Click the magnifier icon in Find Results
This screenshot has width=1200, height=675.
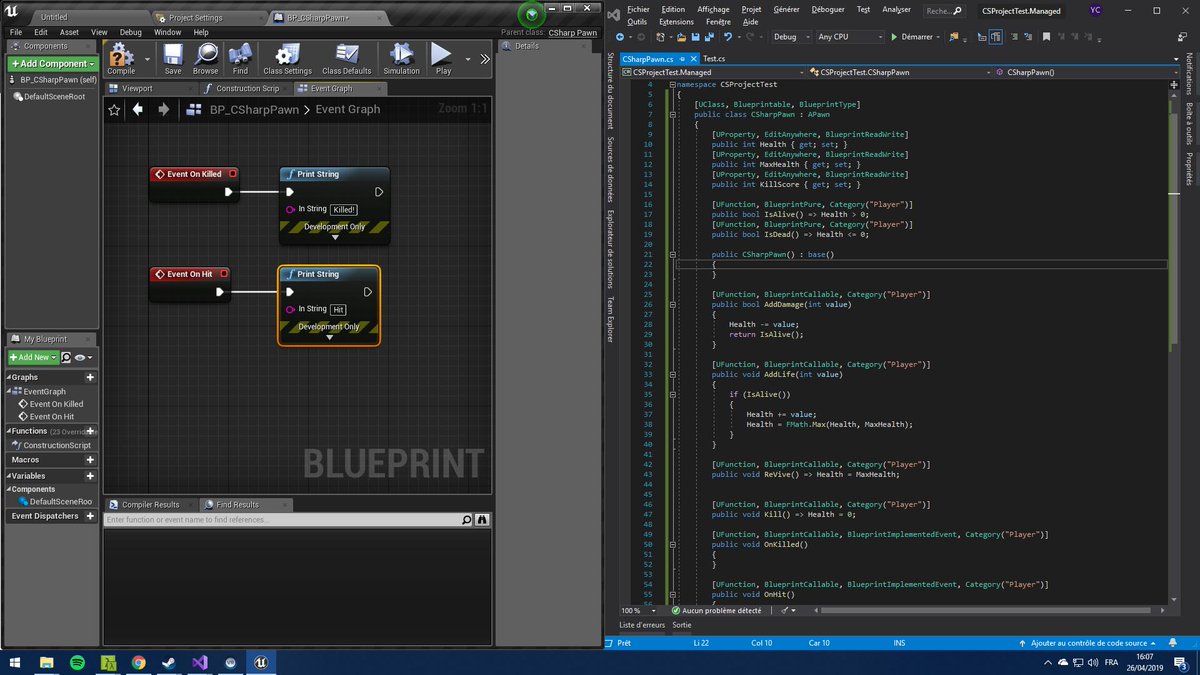(467, 520)
